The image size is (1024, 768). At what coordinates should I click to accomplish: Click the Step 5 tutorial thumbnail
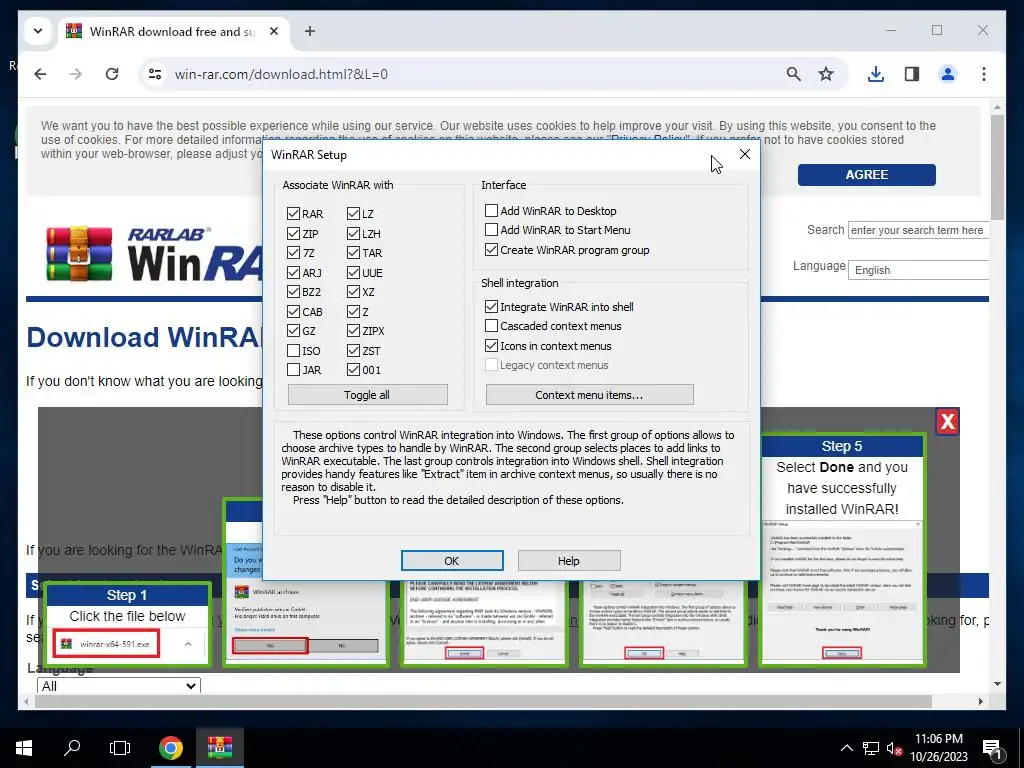coord(842,551)
